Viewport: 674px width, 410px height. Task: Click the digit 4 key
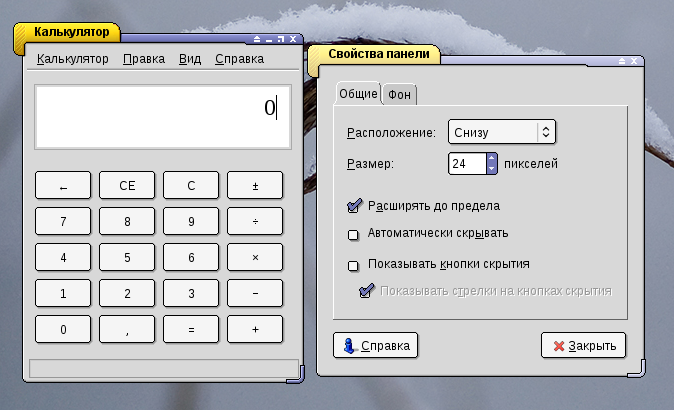tap(63, 257)
